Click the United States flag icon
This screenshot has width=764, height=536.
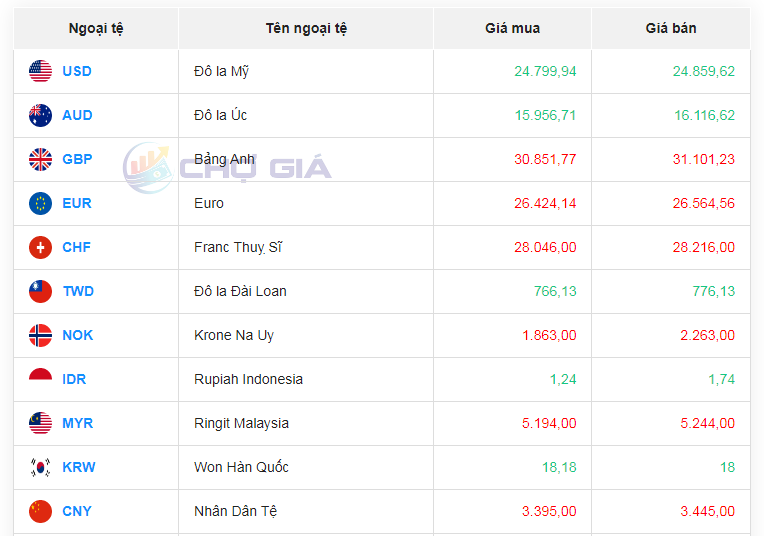(x=40, y=71)
